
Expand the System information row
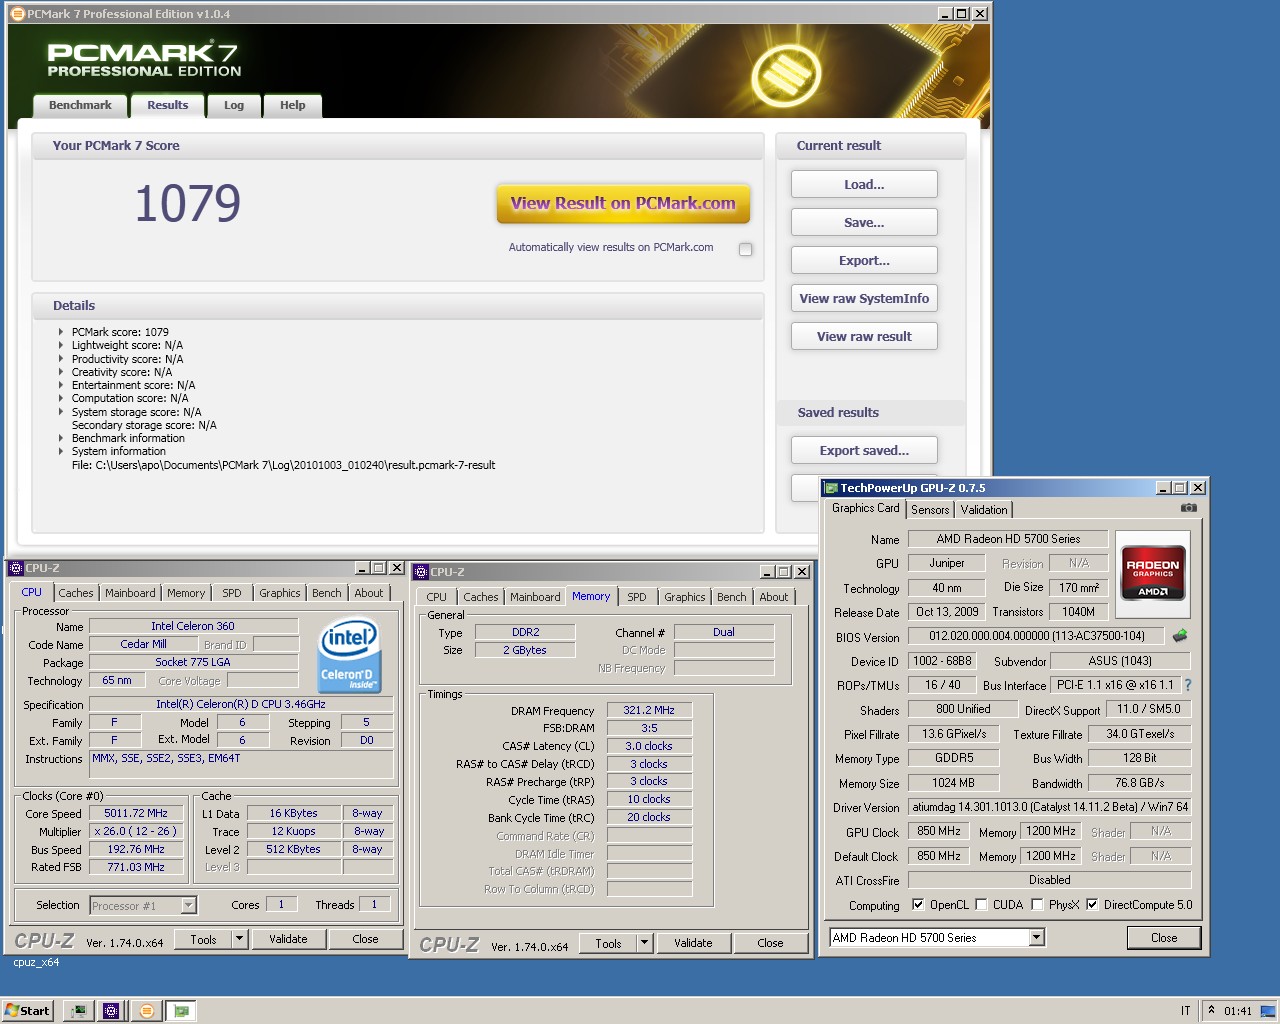point(60,451)
